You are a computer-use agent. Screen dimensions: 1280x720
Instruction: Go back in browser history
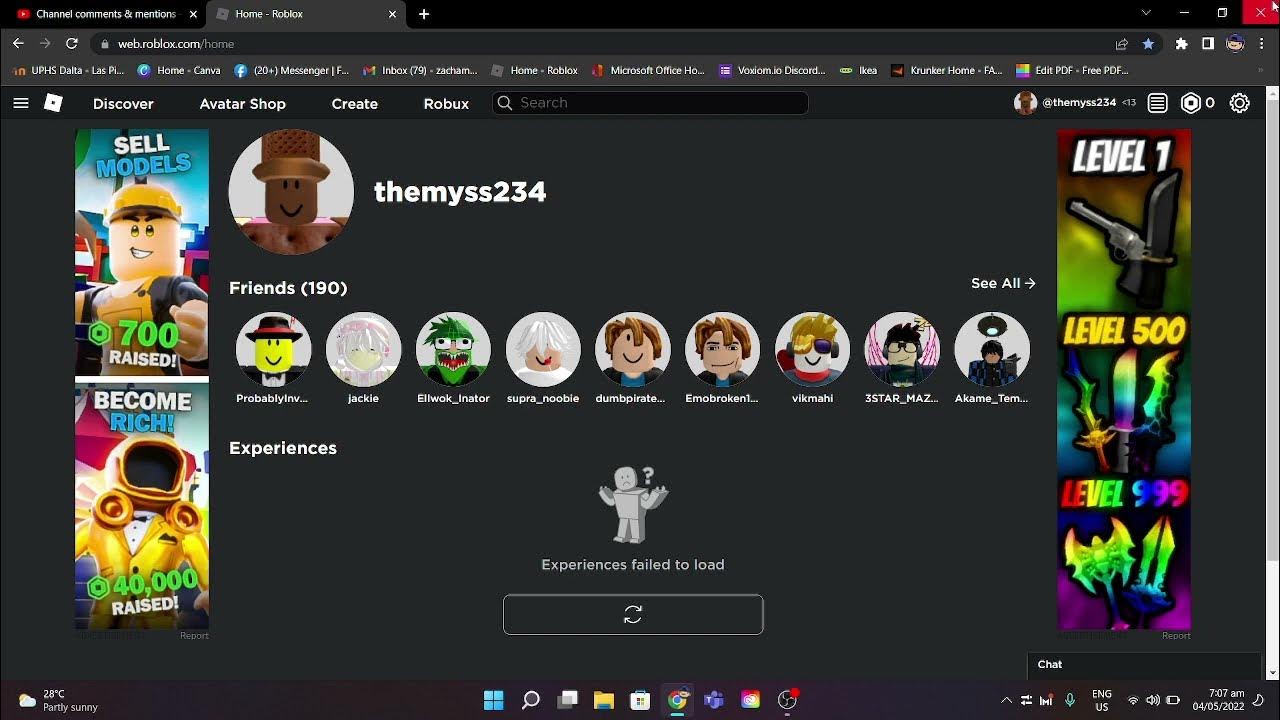point(18,44)
